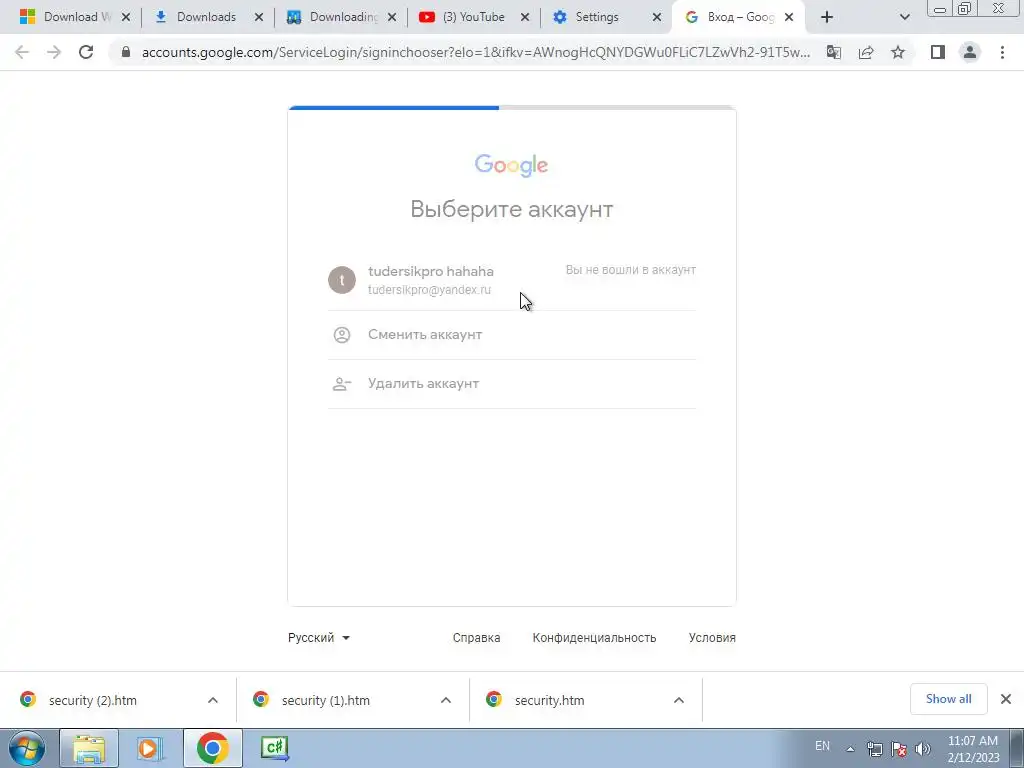Viewport: 1024px width, 768px height.
Task: Open the downloaded security.htm file
Action: click(549, 700)
